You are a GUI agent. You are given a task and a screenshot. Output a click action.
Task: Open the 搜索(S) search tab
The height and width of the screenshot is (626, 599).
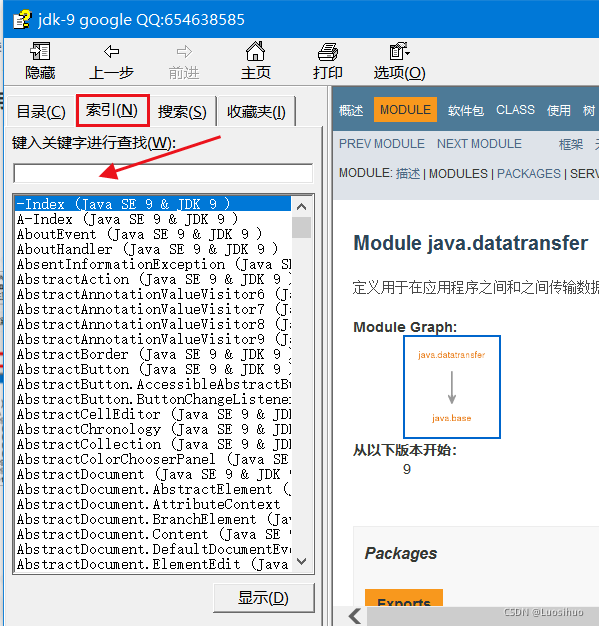pos(182,111)
